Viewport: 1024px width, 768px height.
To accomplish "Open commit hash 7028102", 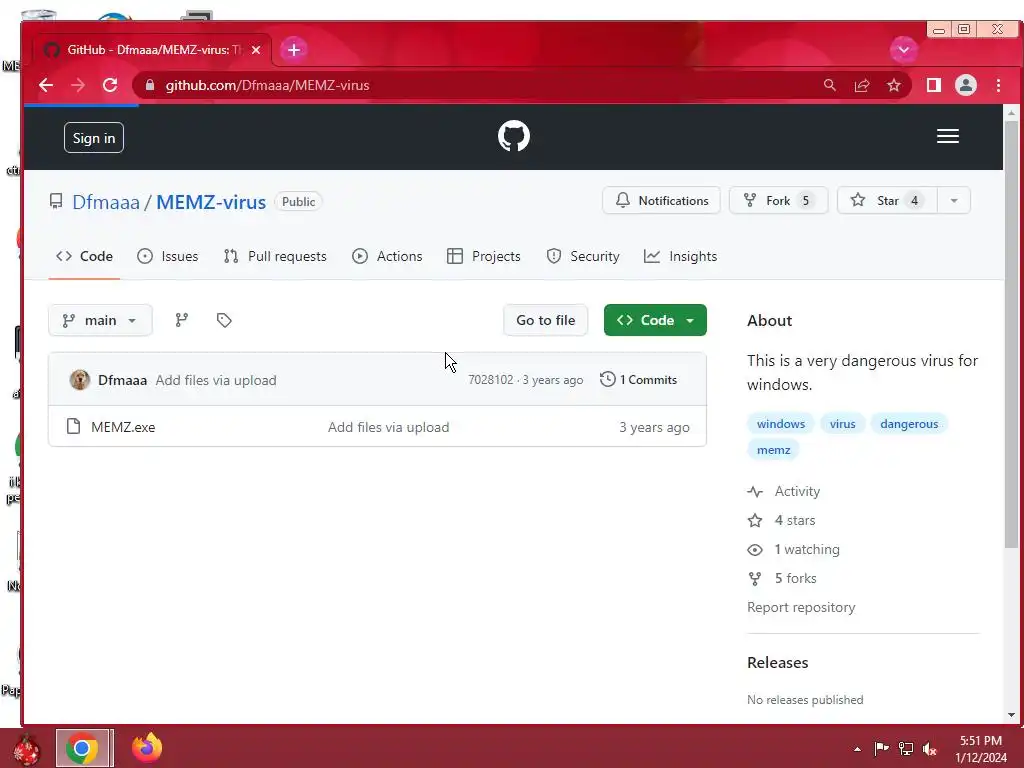I will coord(490,380).
